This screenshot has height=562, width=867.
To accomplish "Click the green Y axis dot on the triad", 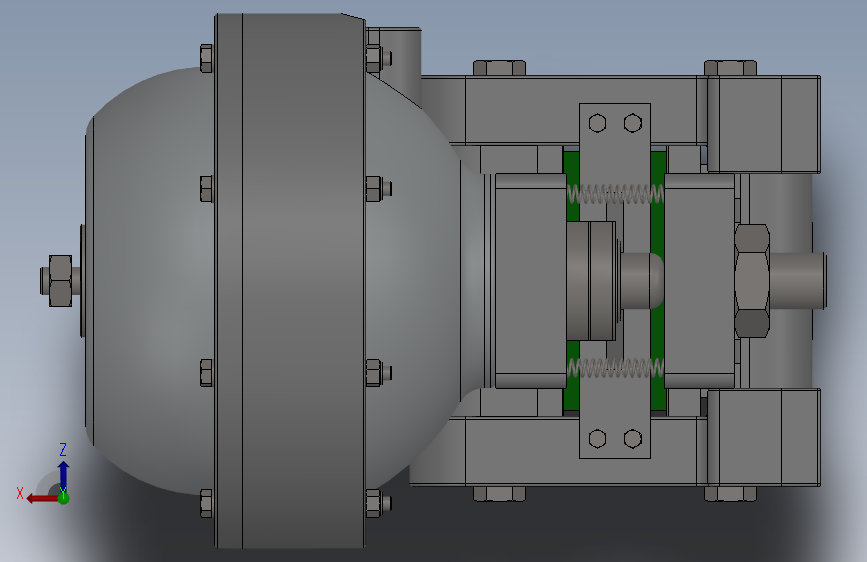I will pyautogui.click(x=64, y=498).
